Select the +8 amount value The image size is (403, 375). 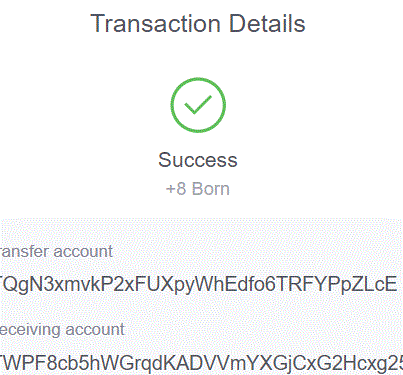(x=176, y=189)
